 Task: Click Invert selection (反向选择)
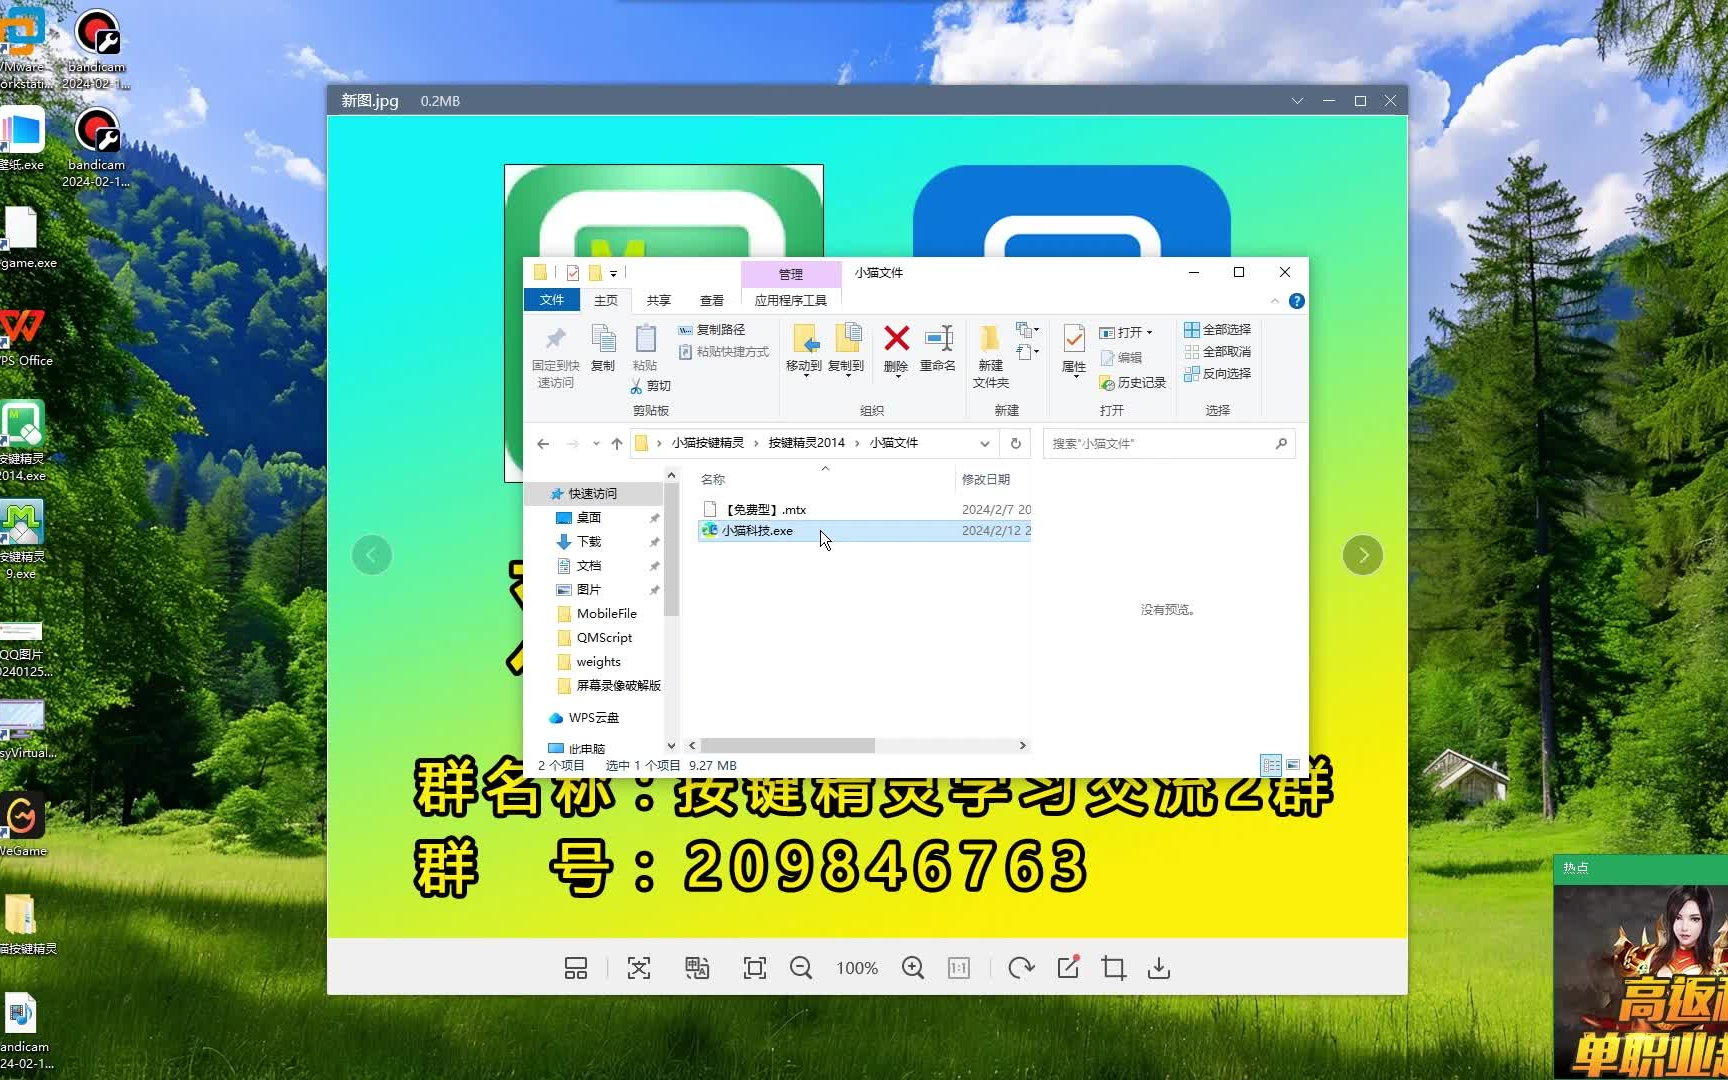coord(1218,374)
